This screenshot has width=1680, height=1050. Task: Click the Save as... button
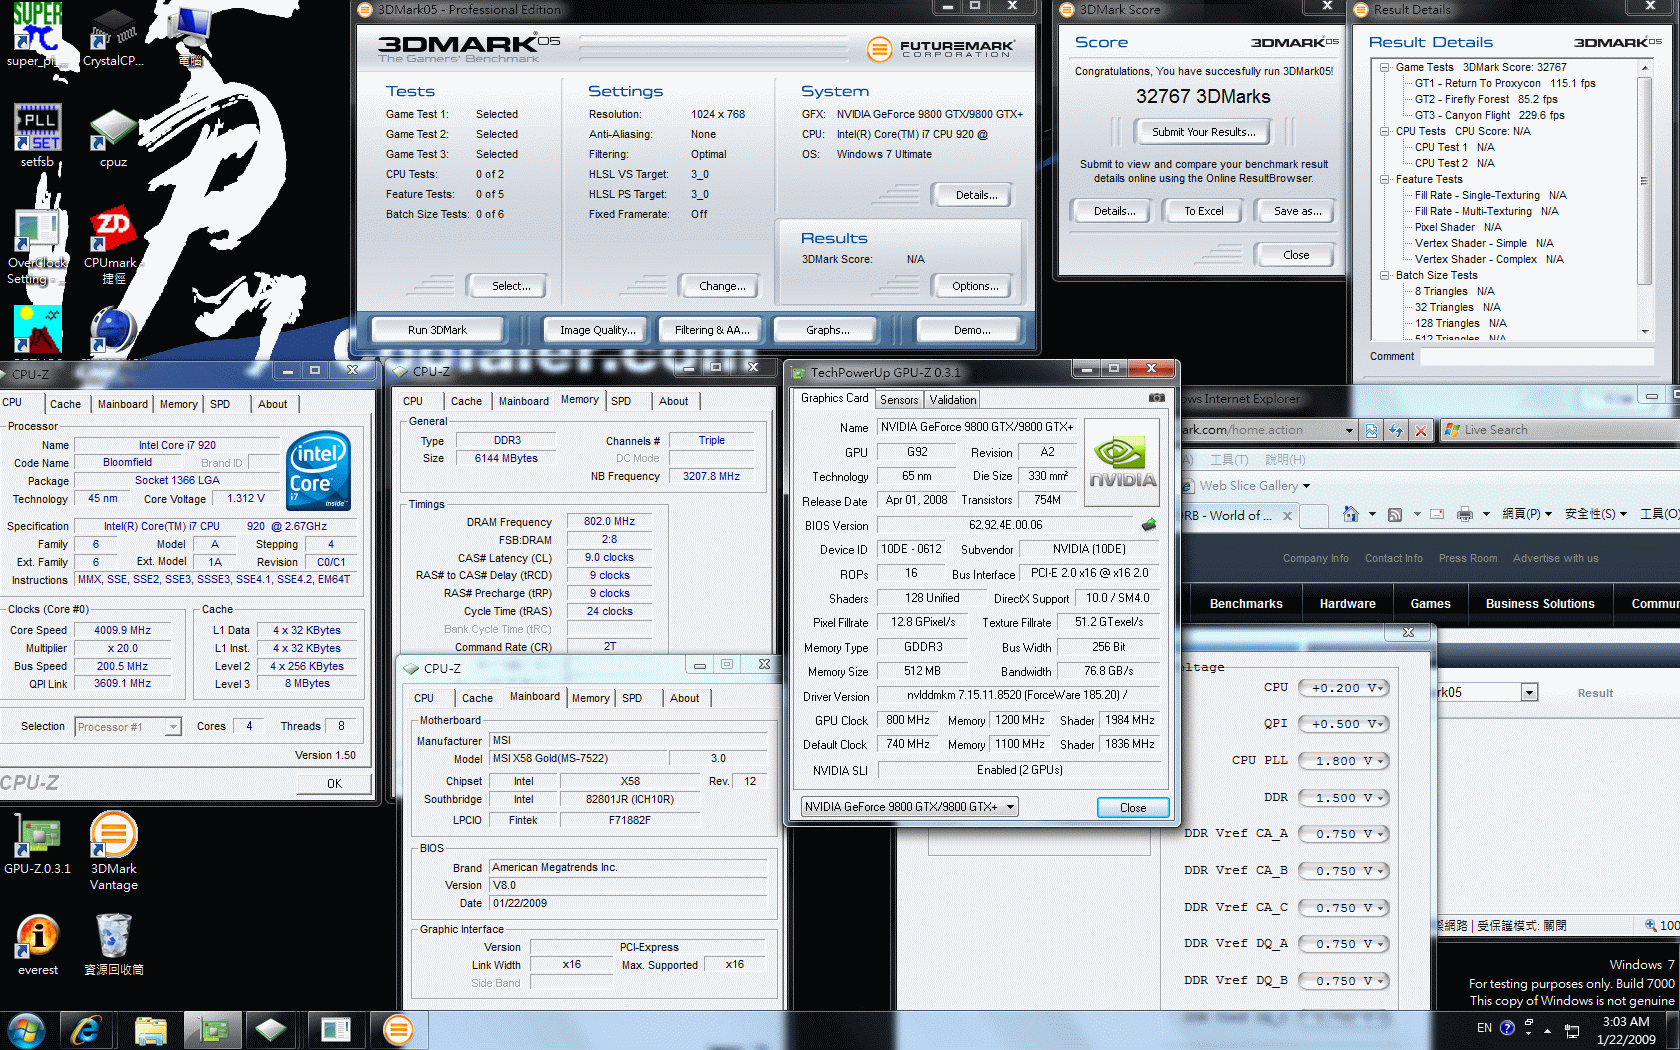(x=1297, y=211)
